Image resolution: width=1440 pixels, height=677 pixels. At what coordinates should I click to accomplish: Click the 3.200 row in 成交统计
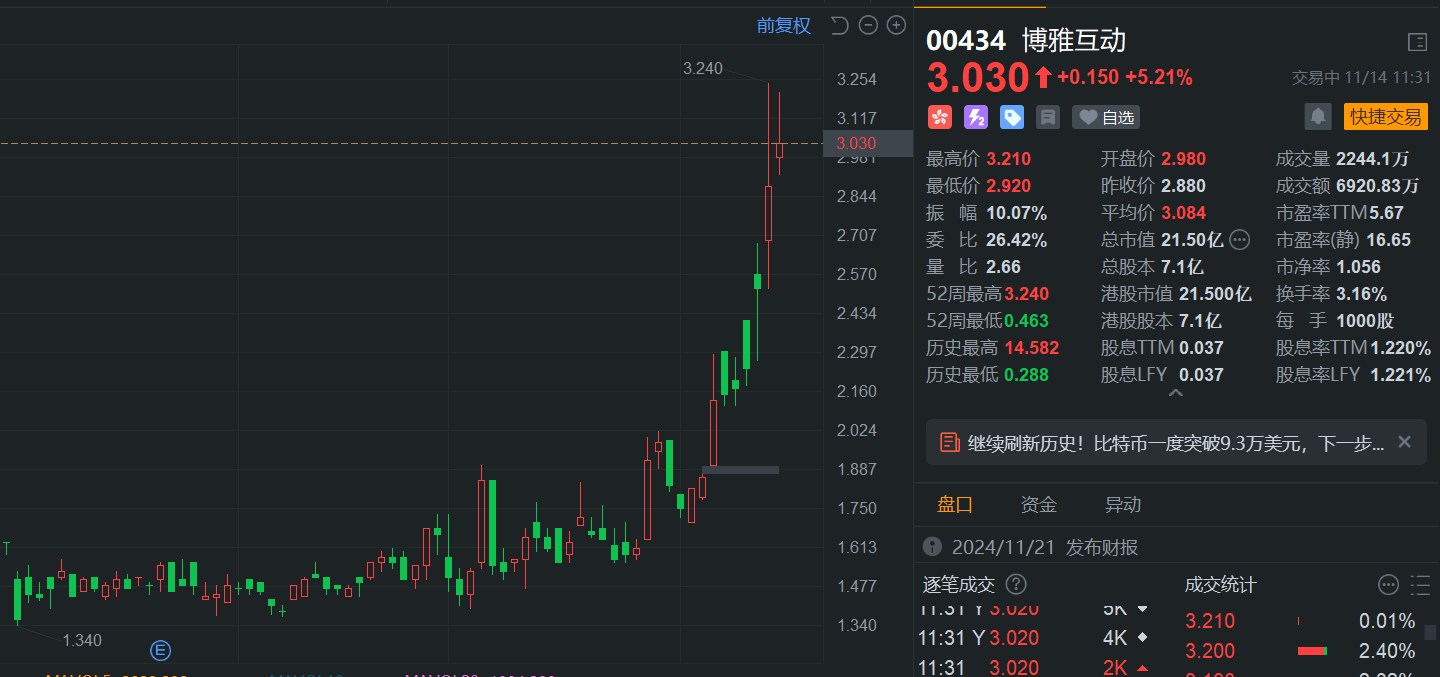(1300, 651)
